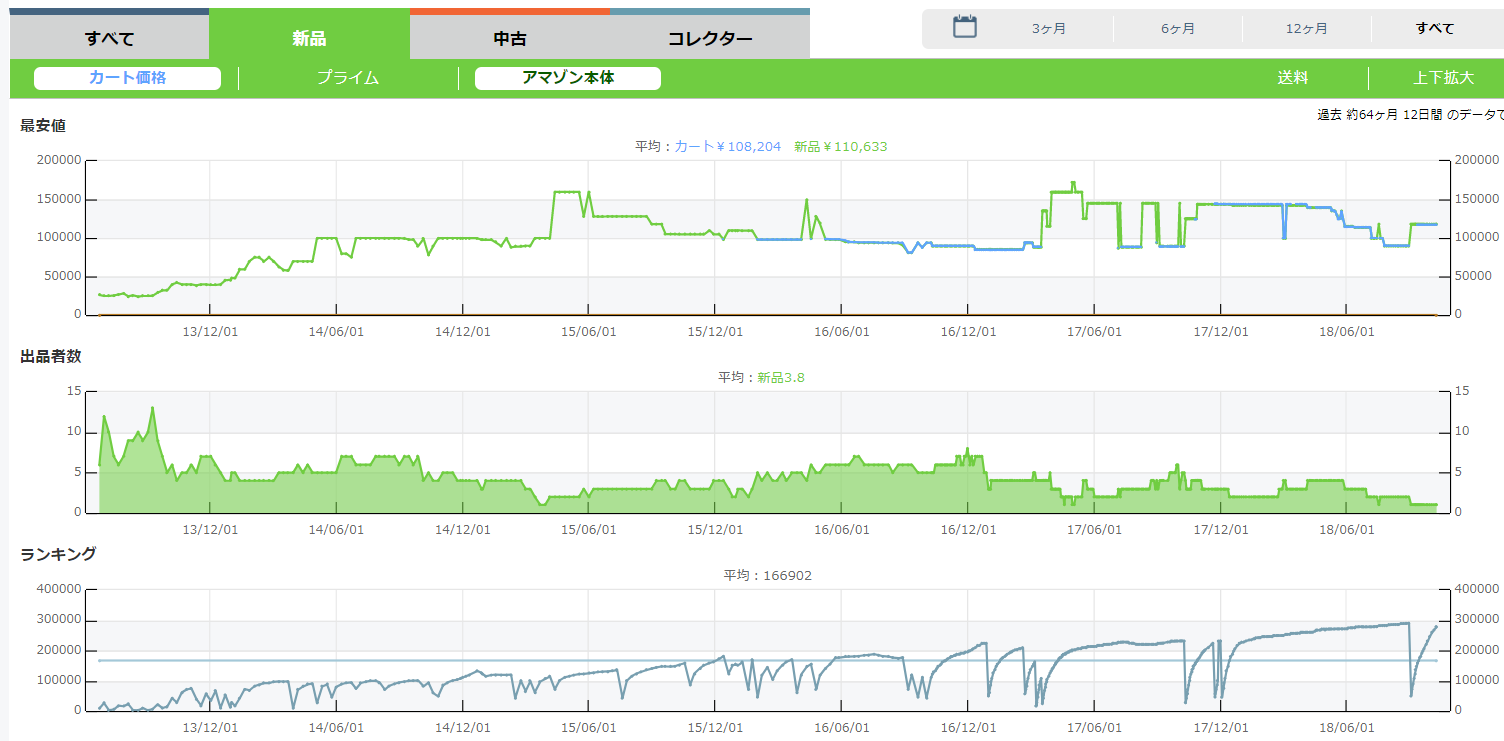Show the 12ヶ月 period of data
The height and width of the screenshot is (741, 1504).
coord(1306,29)
